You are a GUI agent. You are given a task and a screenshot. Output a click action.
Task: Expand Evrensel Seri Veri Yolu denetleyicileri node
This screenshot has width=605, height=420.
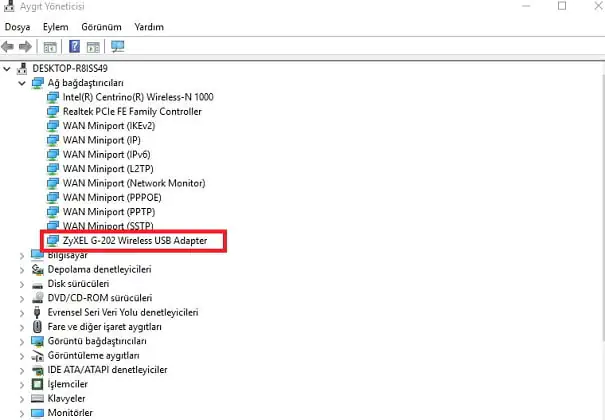22,313
